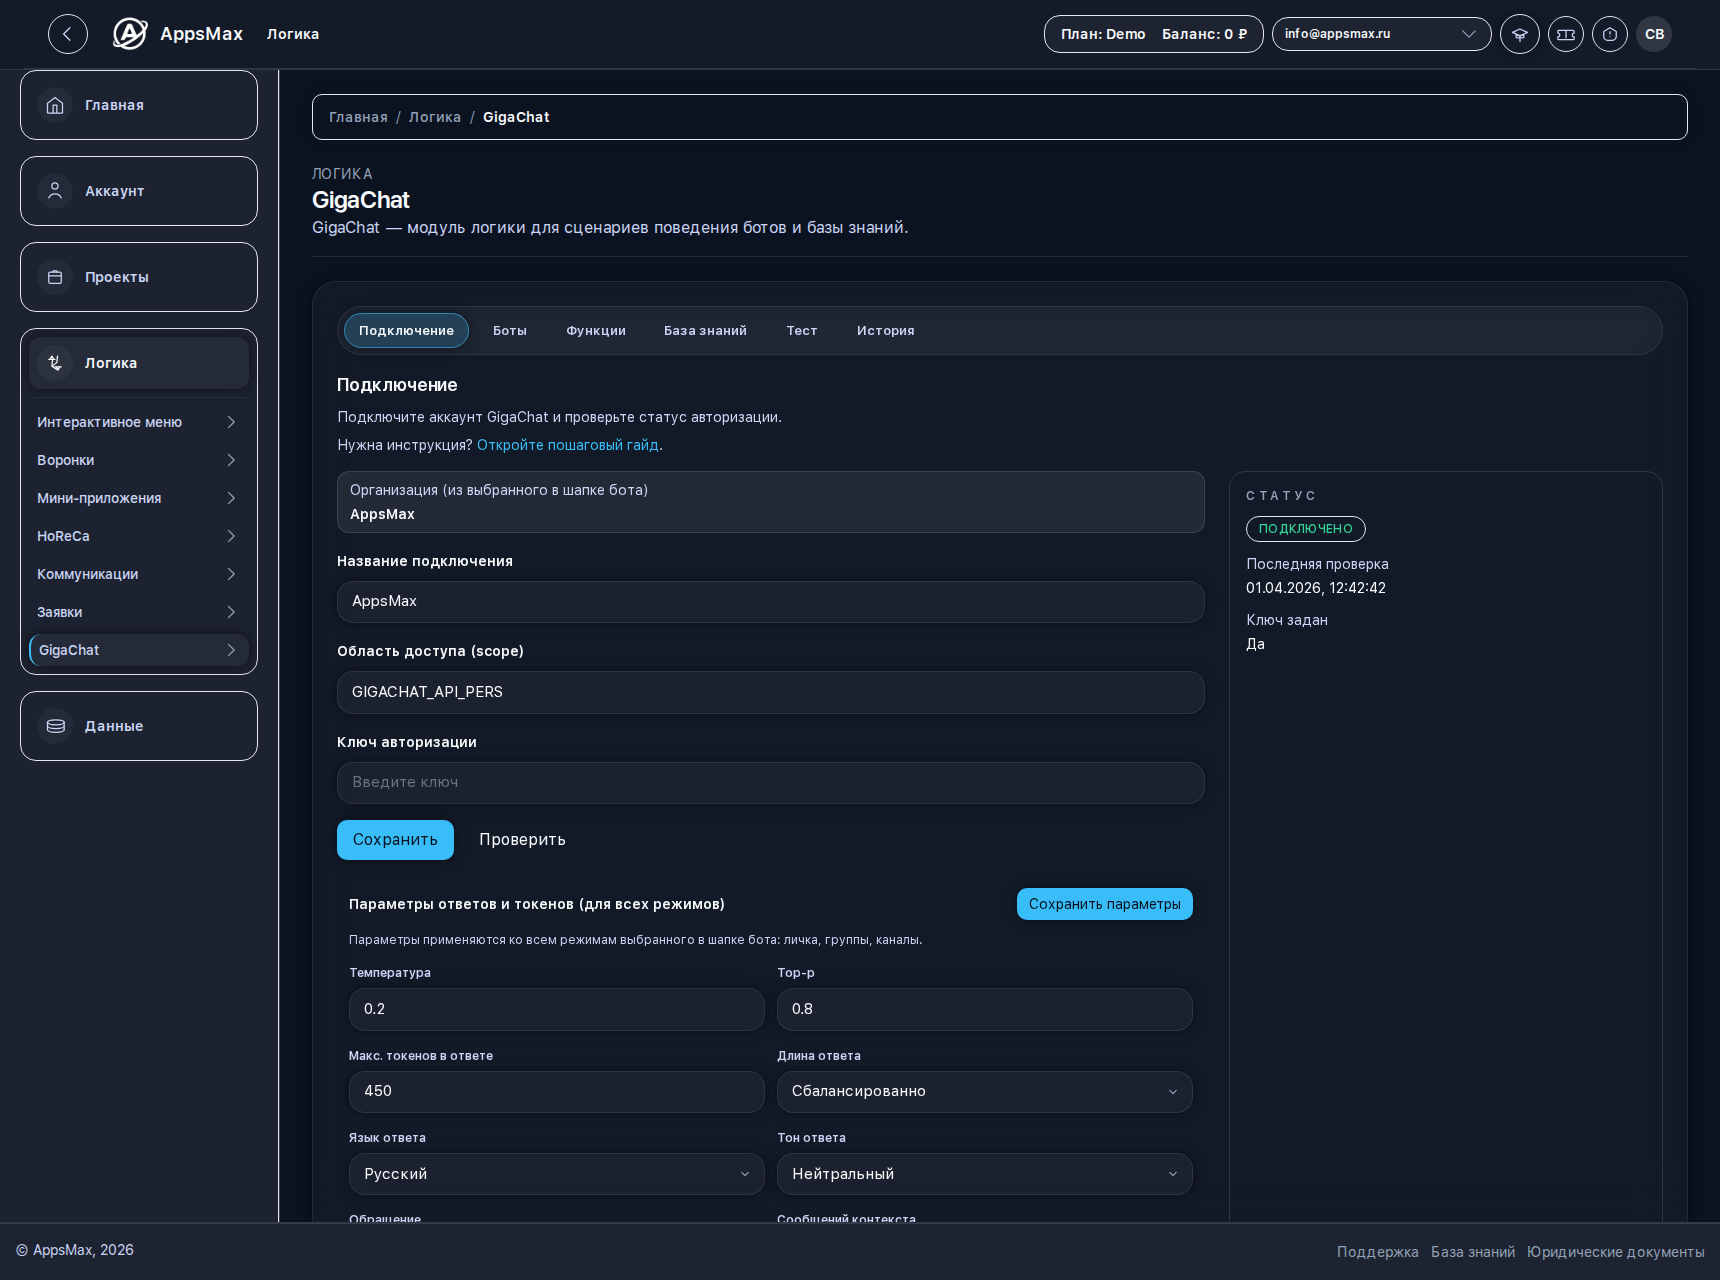Click the Ключ авторизации input field
This screenshot has width=1720, height=1280.
tap(771, 783)
